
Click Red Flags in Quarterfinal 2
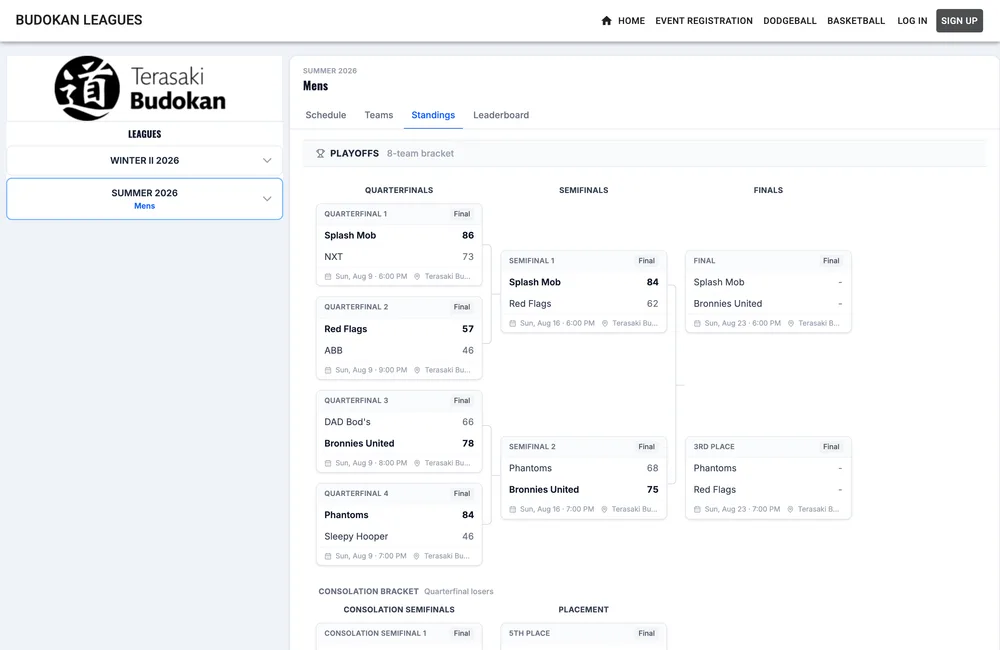[346, 329]
